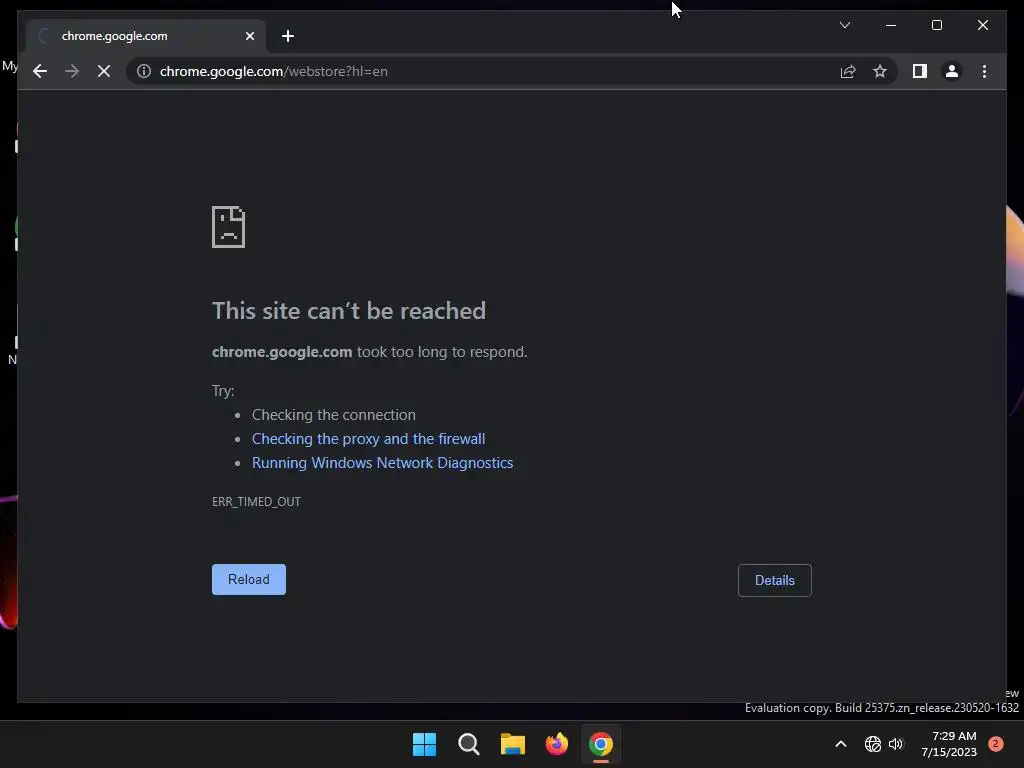The width and height of the screenshot is (1024, 768).
Task: Run Windows Network Diagnostics link
Action: [x=383, y=462]
